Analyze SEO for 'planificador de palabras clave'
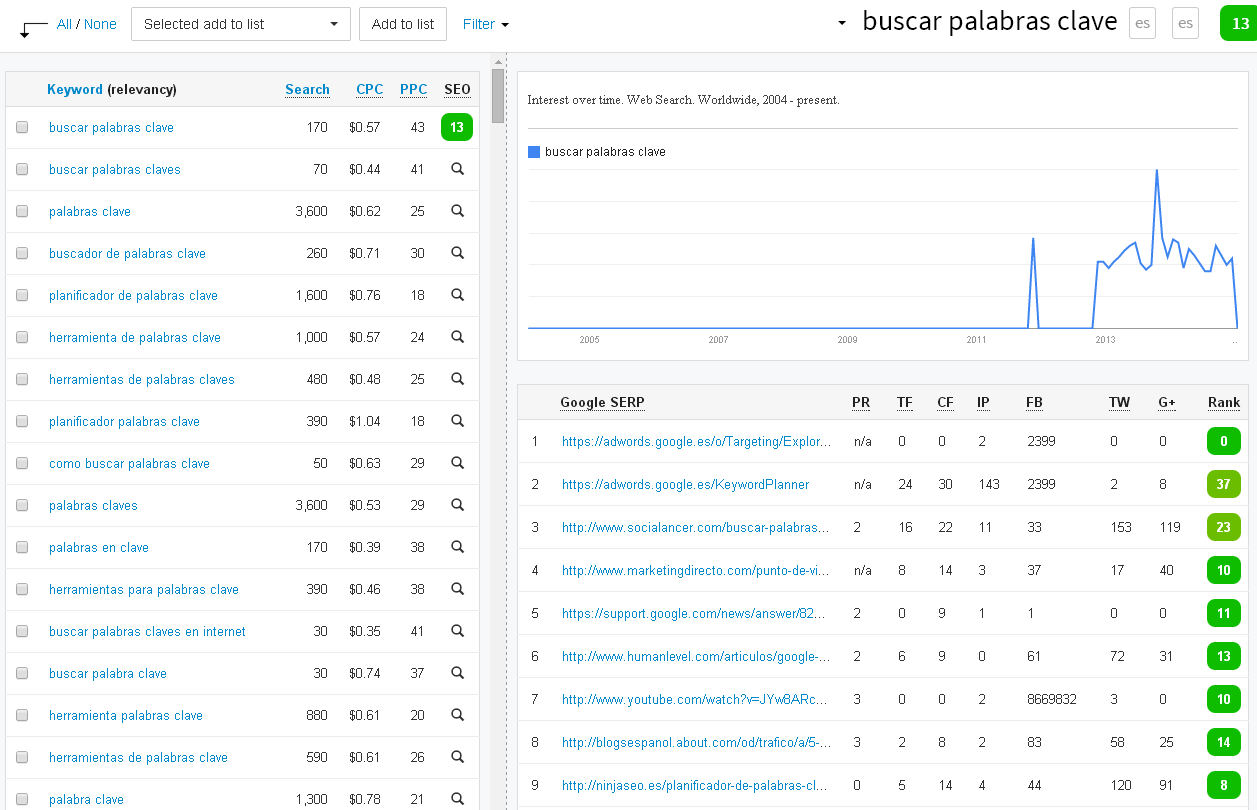Viewport: 1257px width, 810px height. (x=457, y=295)
